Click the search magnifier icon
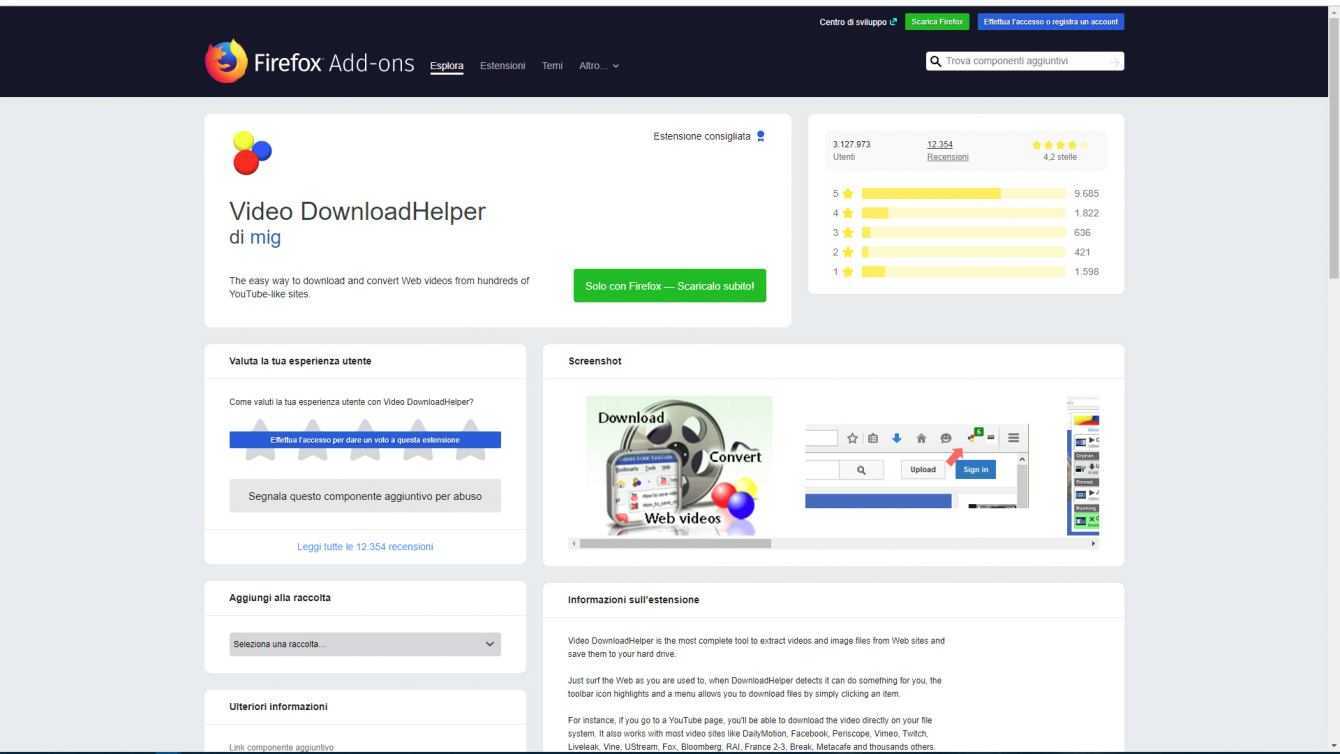 (x=936, y=61)
